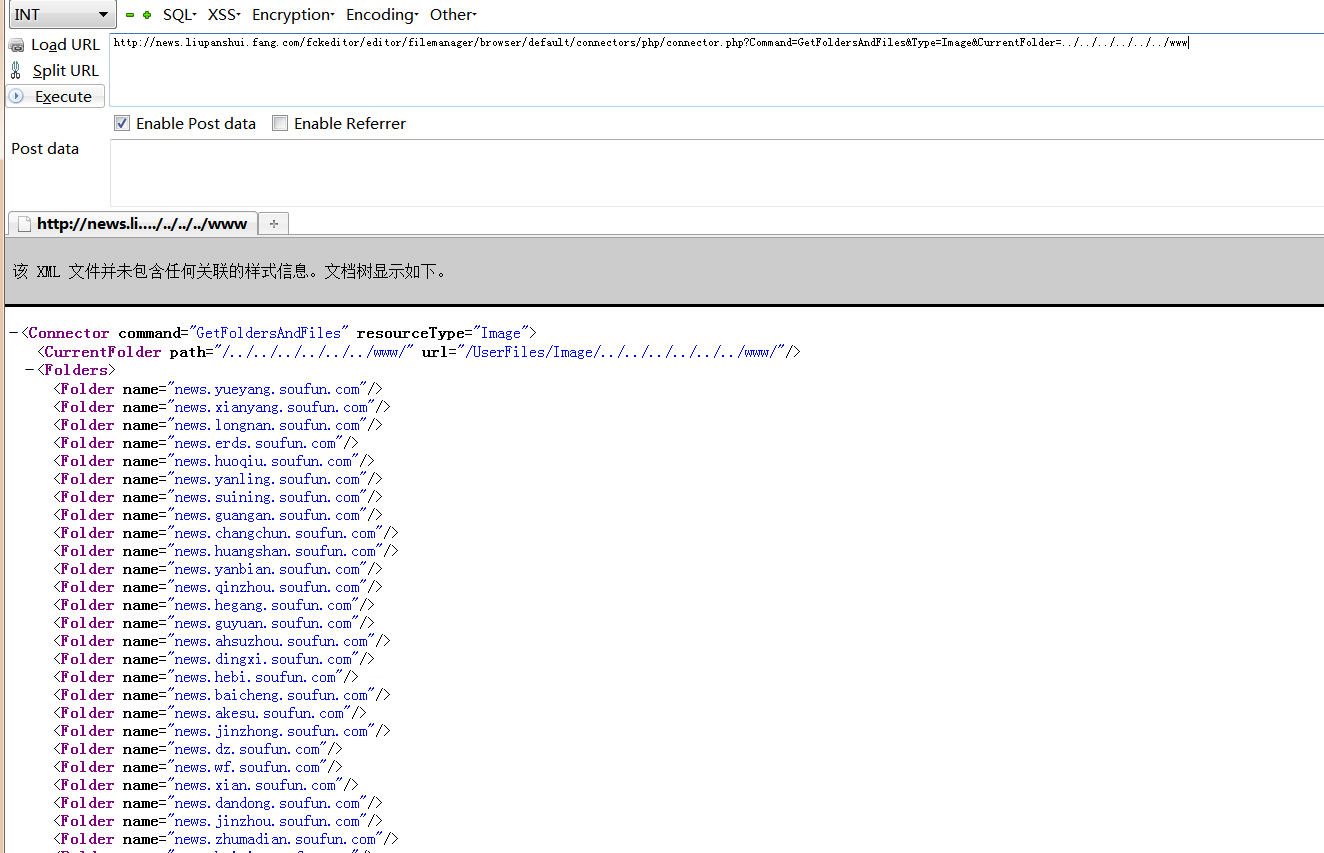The image size is (1324, 853).
Task: Click folder row news.huoqiu.soufun.com
Action: point(214,461)
